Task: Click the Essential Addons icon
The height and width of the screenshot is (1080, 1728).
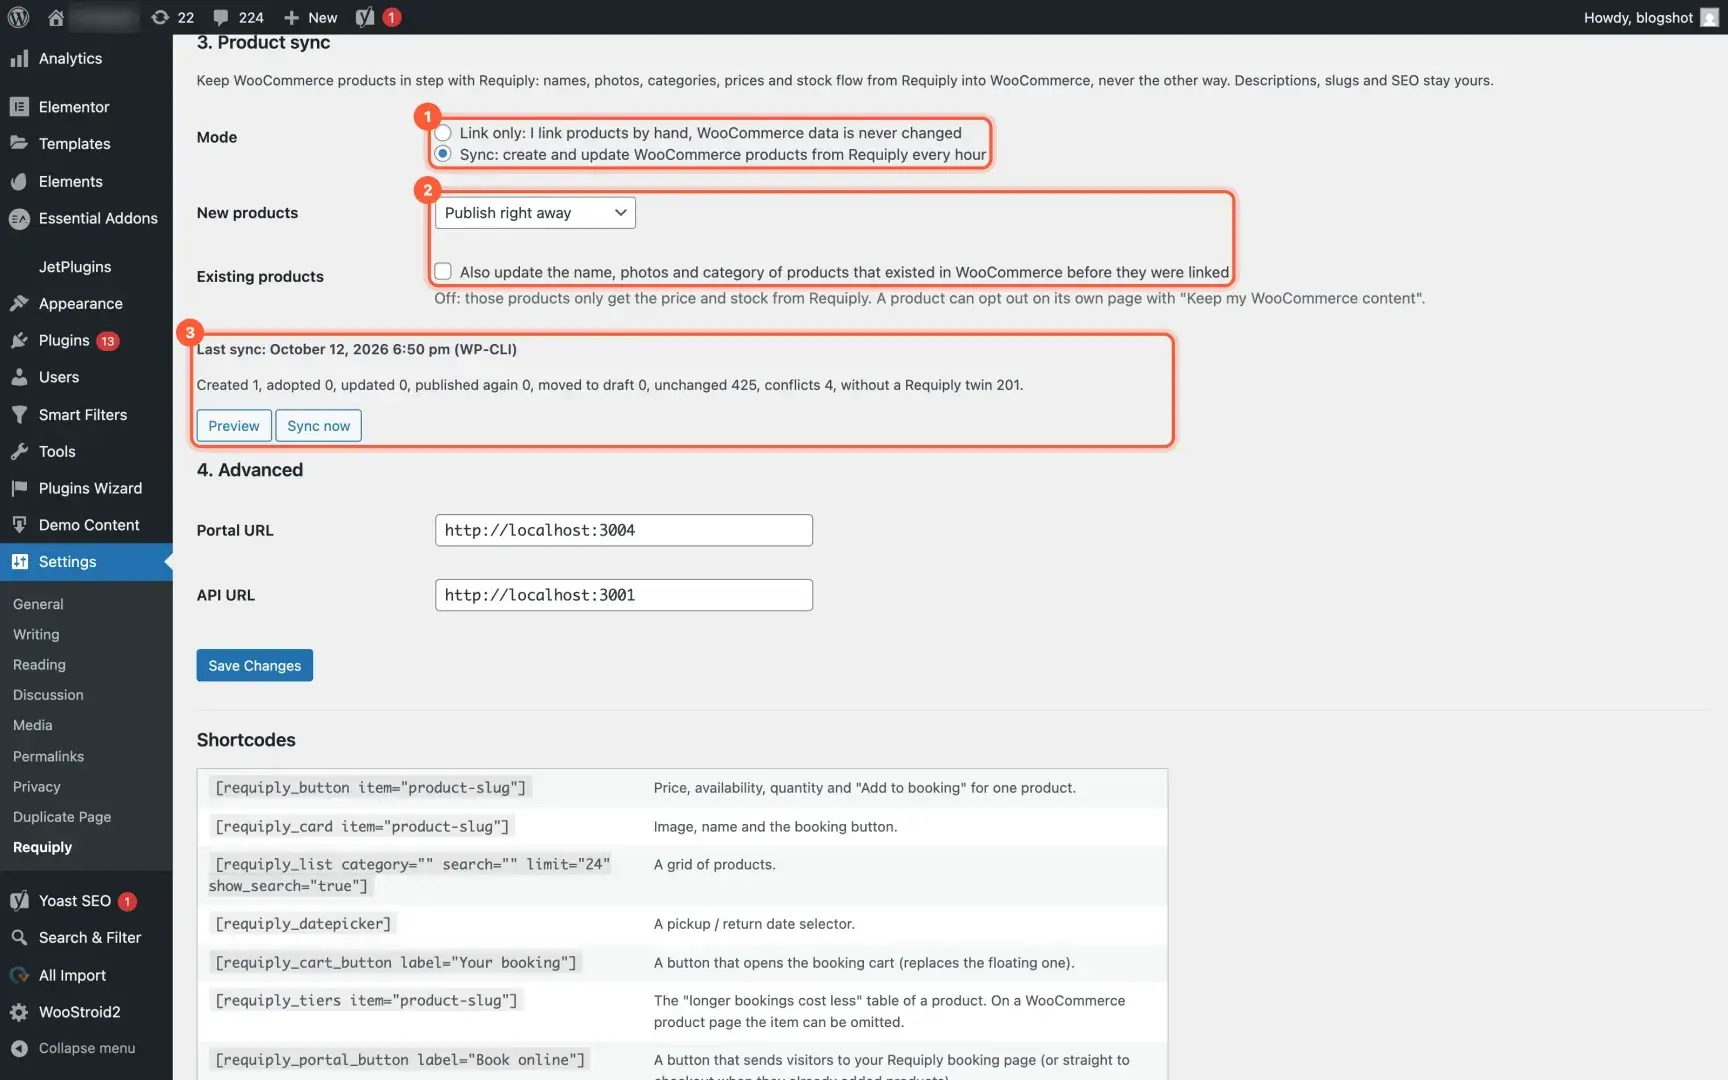Action: pos(19,218)
